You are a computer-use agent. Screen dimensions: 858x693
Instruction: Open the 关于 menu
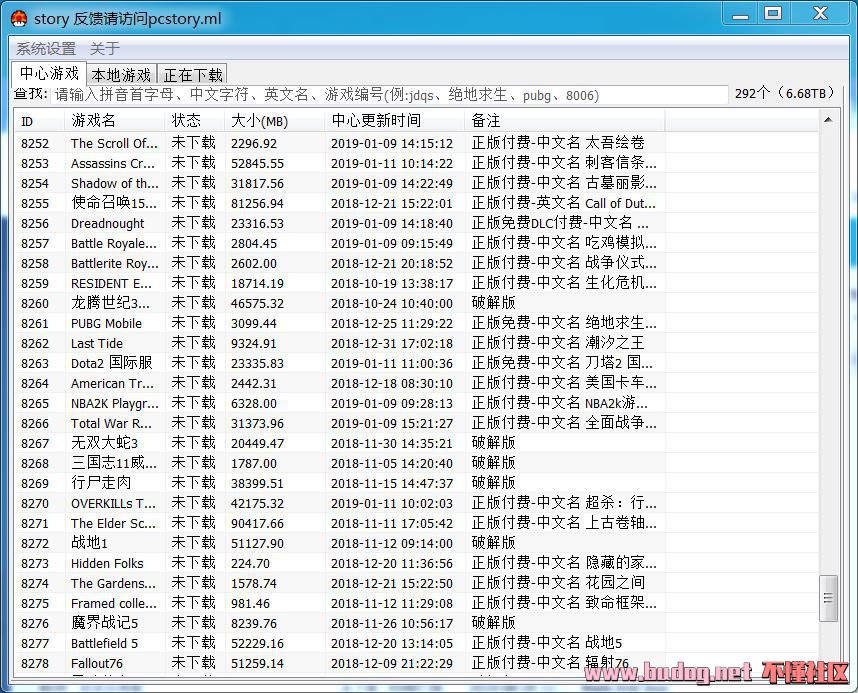(105, 49)
